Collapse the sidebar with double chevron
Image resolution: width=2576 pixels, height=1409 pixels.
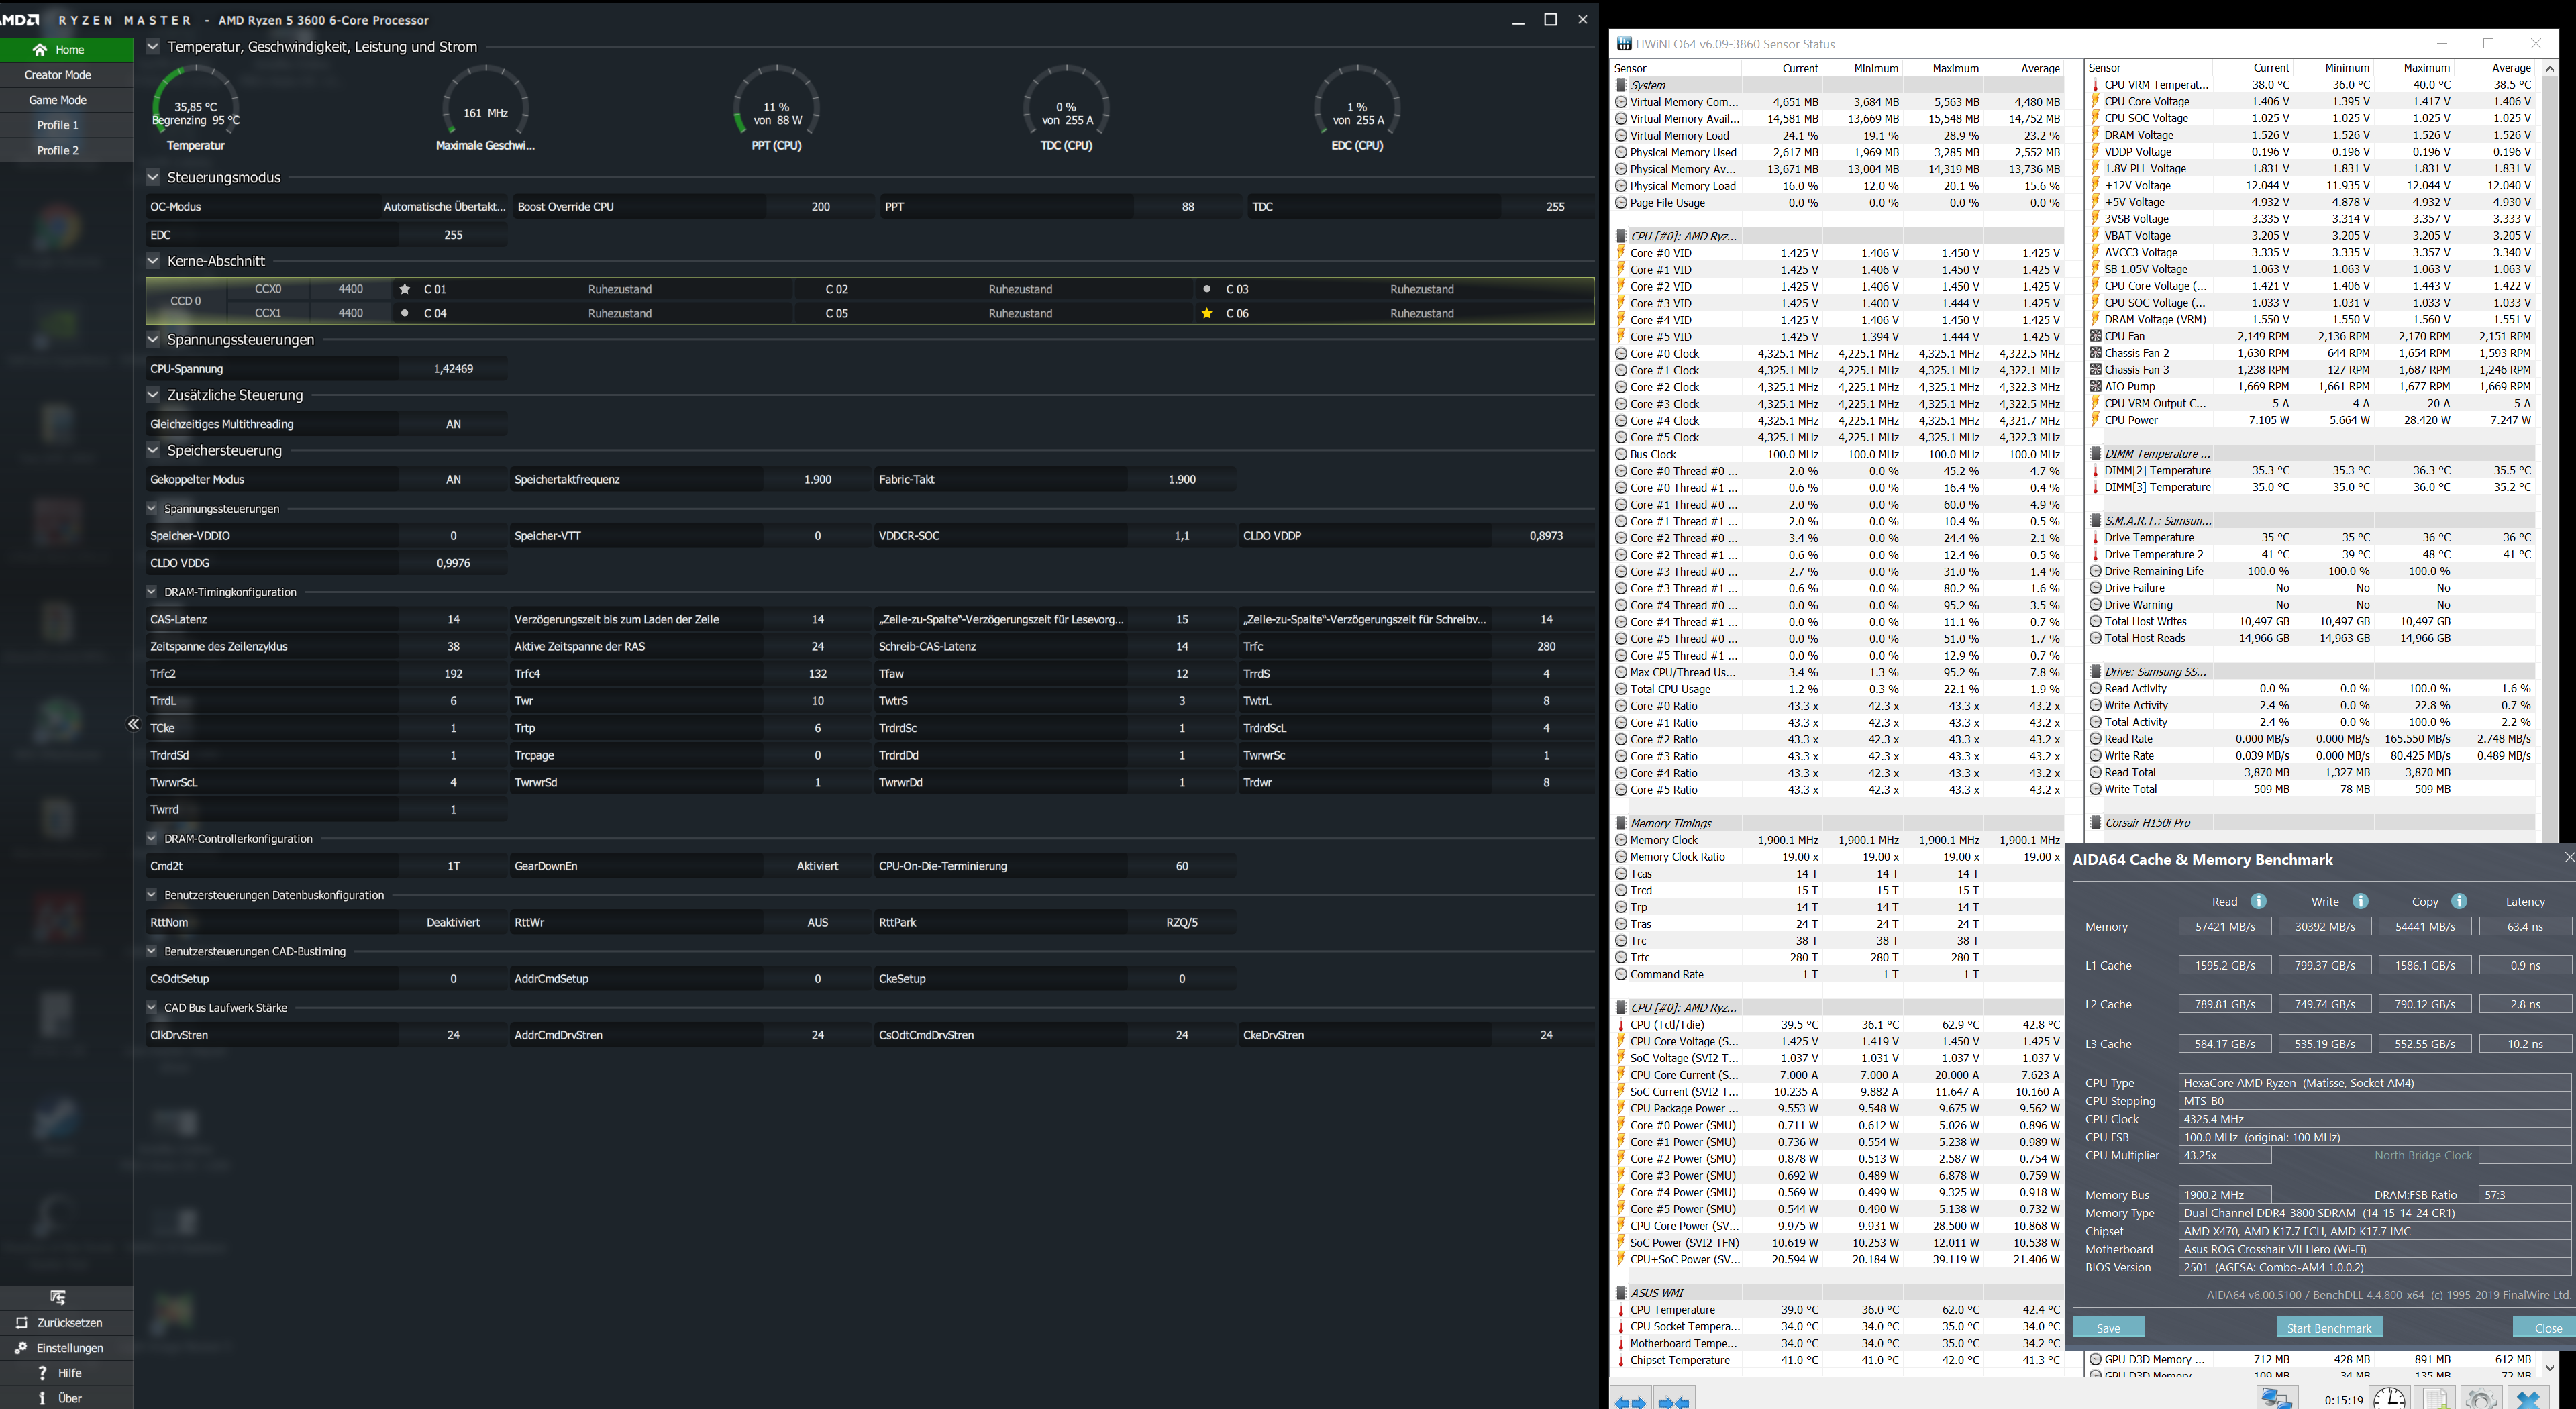[133, 724]
